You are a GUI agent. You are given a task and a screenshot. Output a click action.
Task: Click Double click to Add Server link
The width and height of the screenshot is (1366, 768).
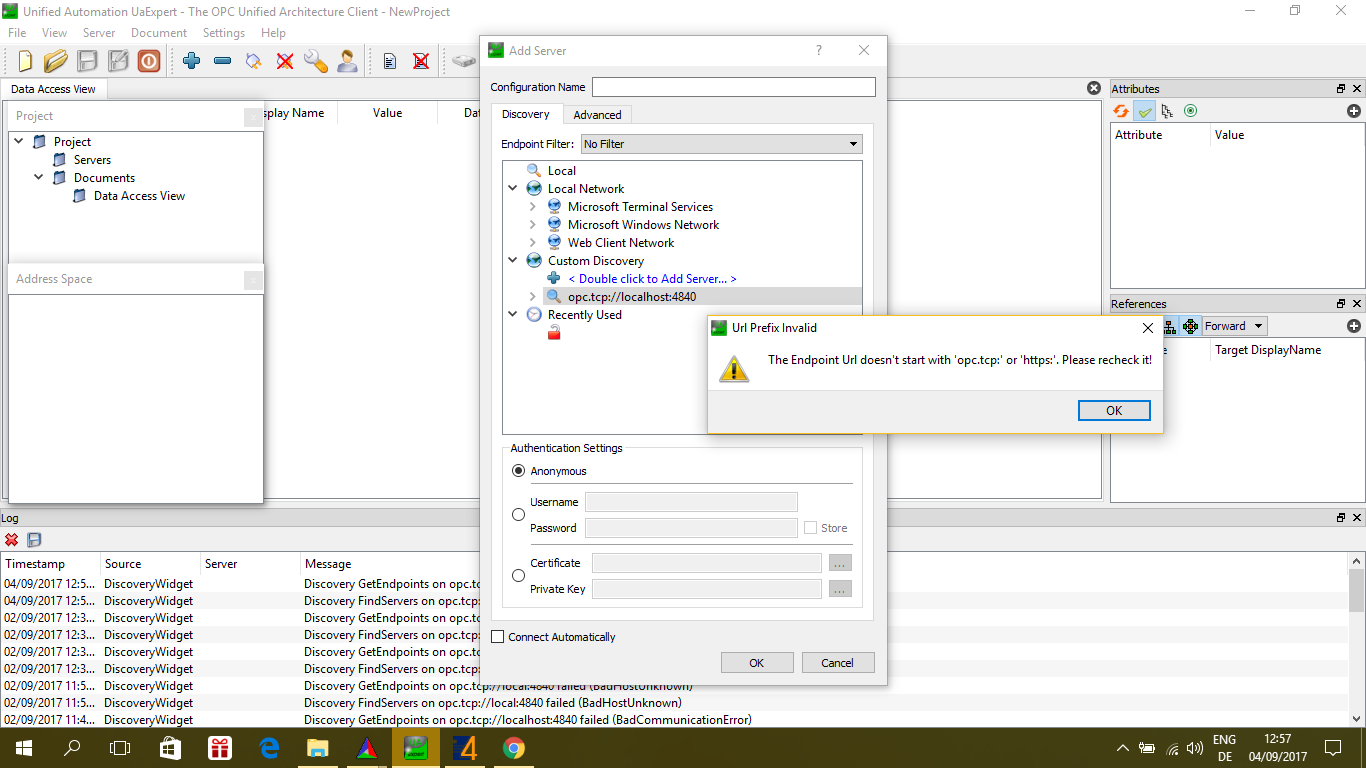point(652,279)
